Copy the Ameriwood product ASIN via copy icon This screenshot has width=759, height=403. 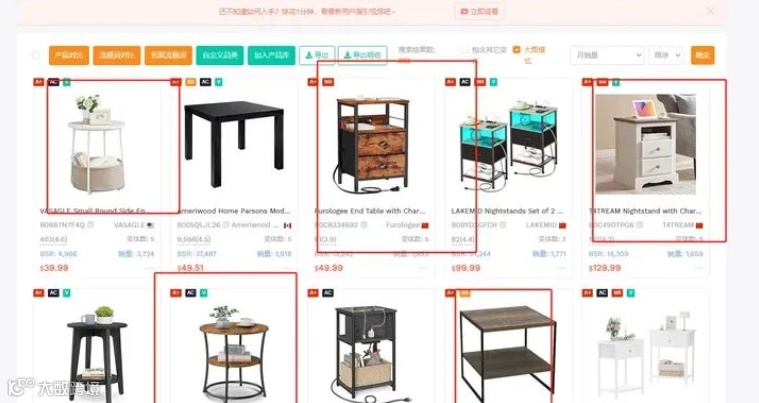point(226,225)
